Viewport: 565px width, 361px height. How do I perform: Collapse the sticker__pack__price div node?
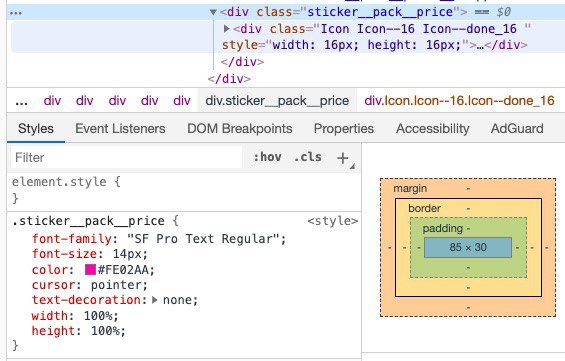coord(213,13)
